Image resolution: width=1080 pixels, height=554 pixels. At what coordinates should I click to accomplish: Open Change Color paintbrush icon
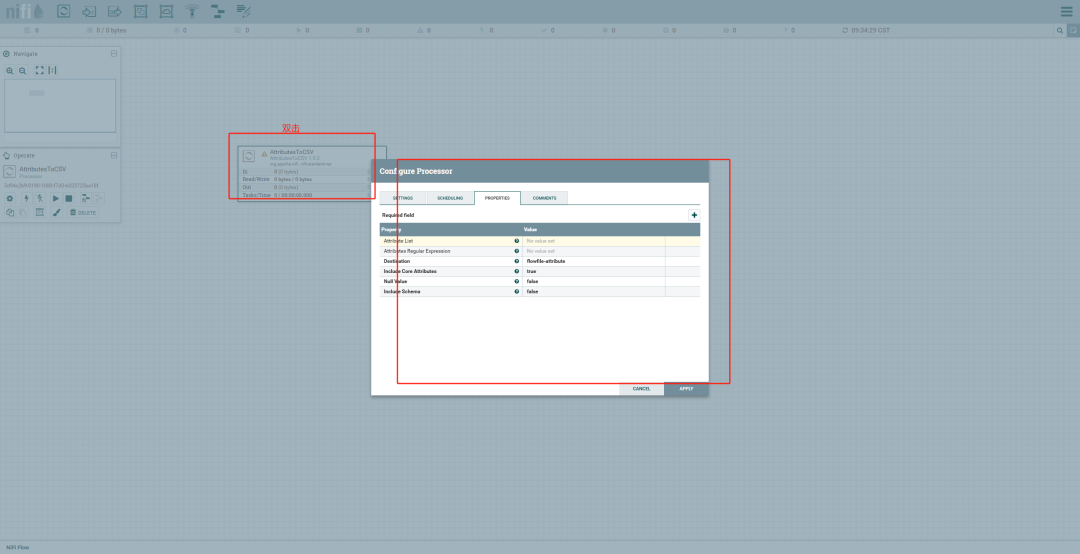coord(56,212)
